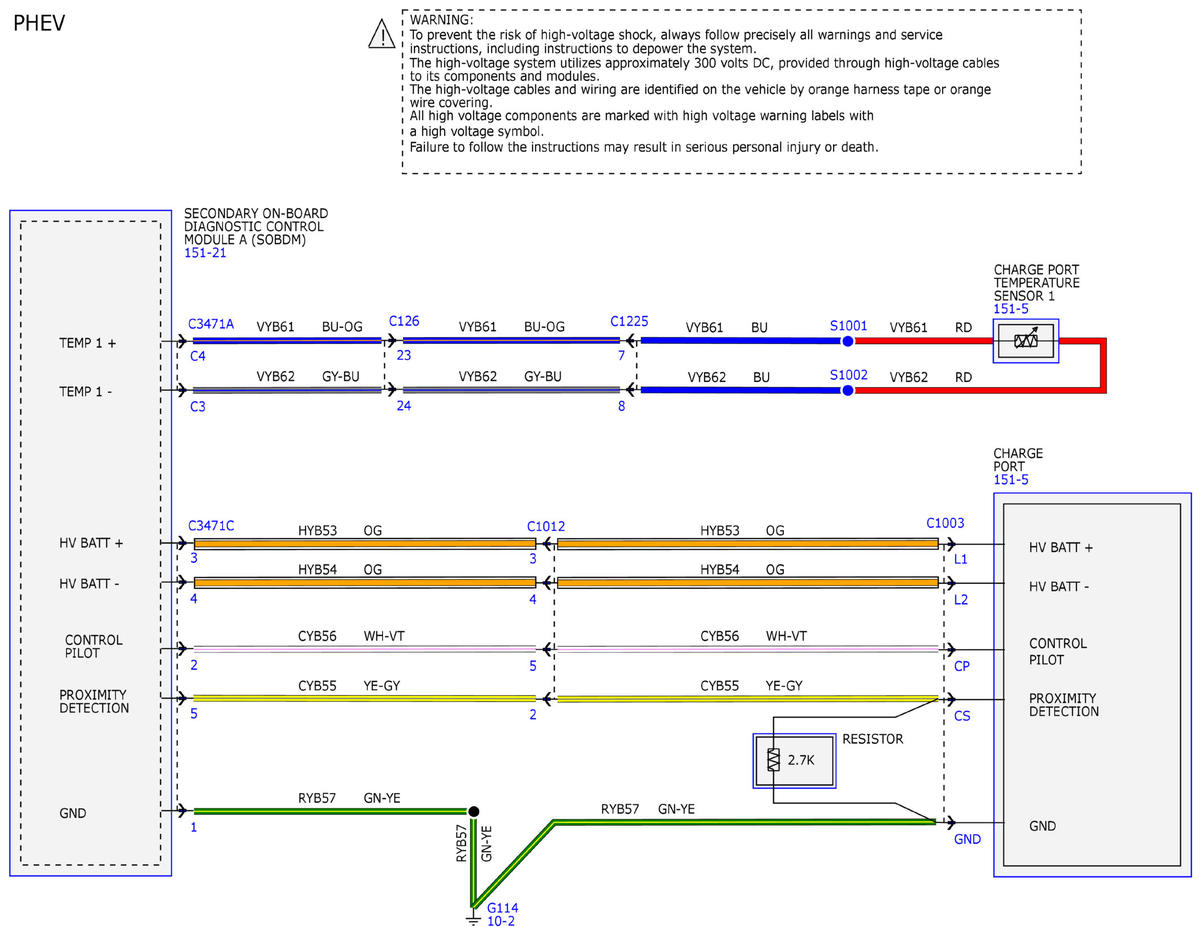The height and width of the screenshot is (927, 1200).
Task: Click the HV BATT - label in SOBDM module
Action: 90,585
